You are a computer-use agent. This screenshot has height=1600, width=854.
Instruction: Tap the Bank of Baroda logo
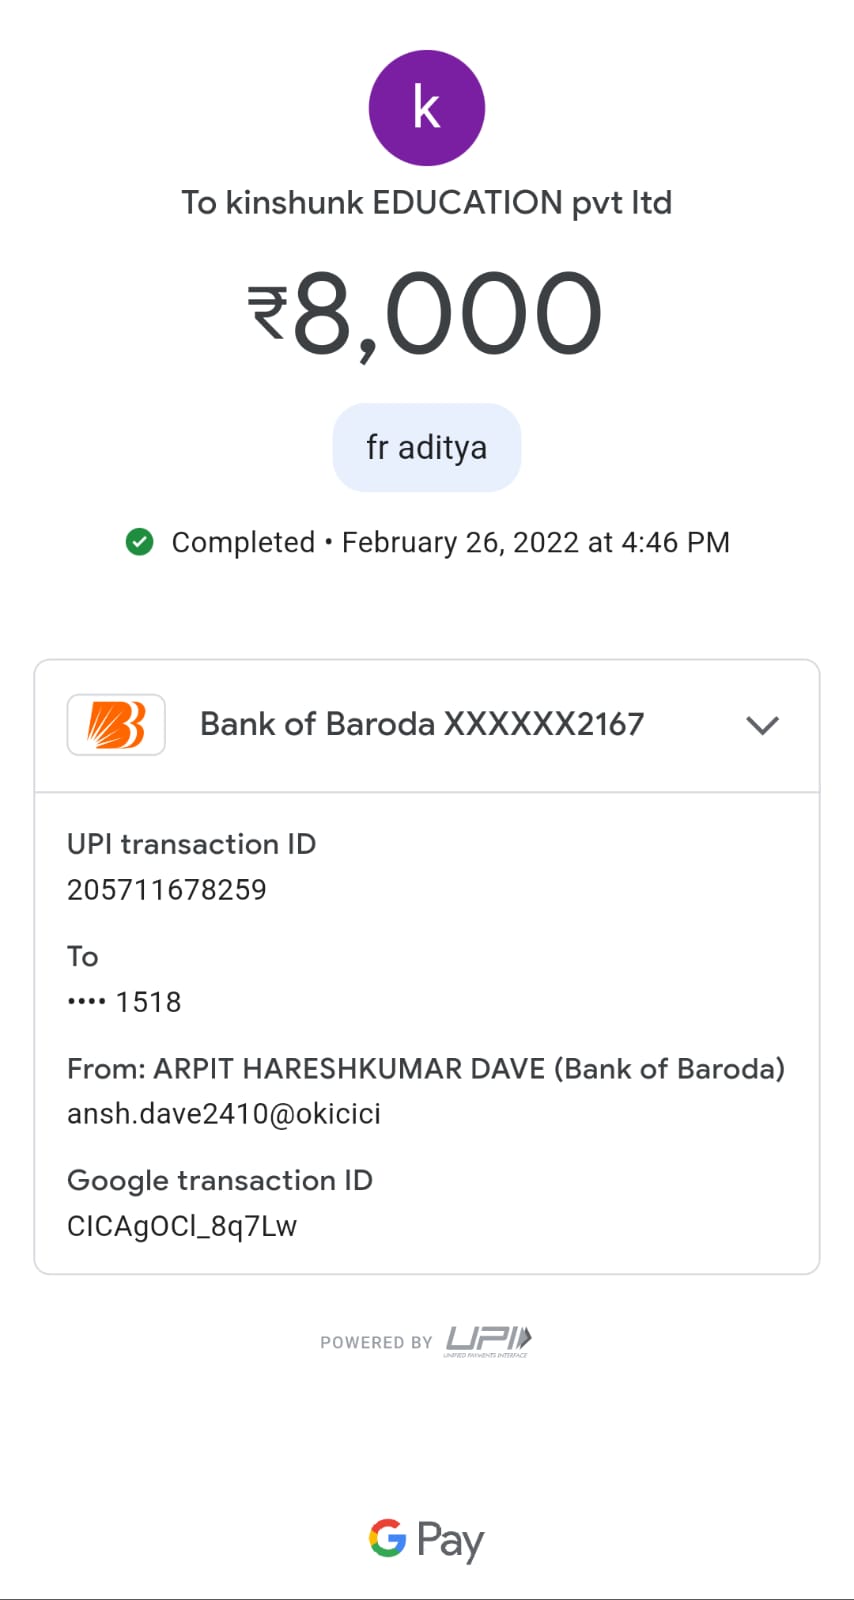[116, 724]
